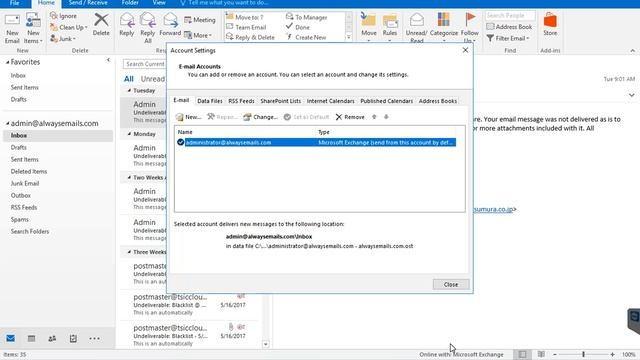Screen dimensions: 640x360
Task: Close Account Settings with X
Action: (465, 50)
